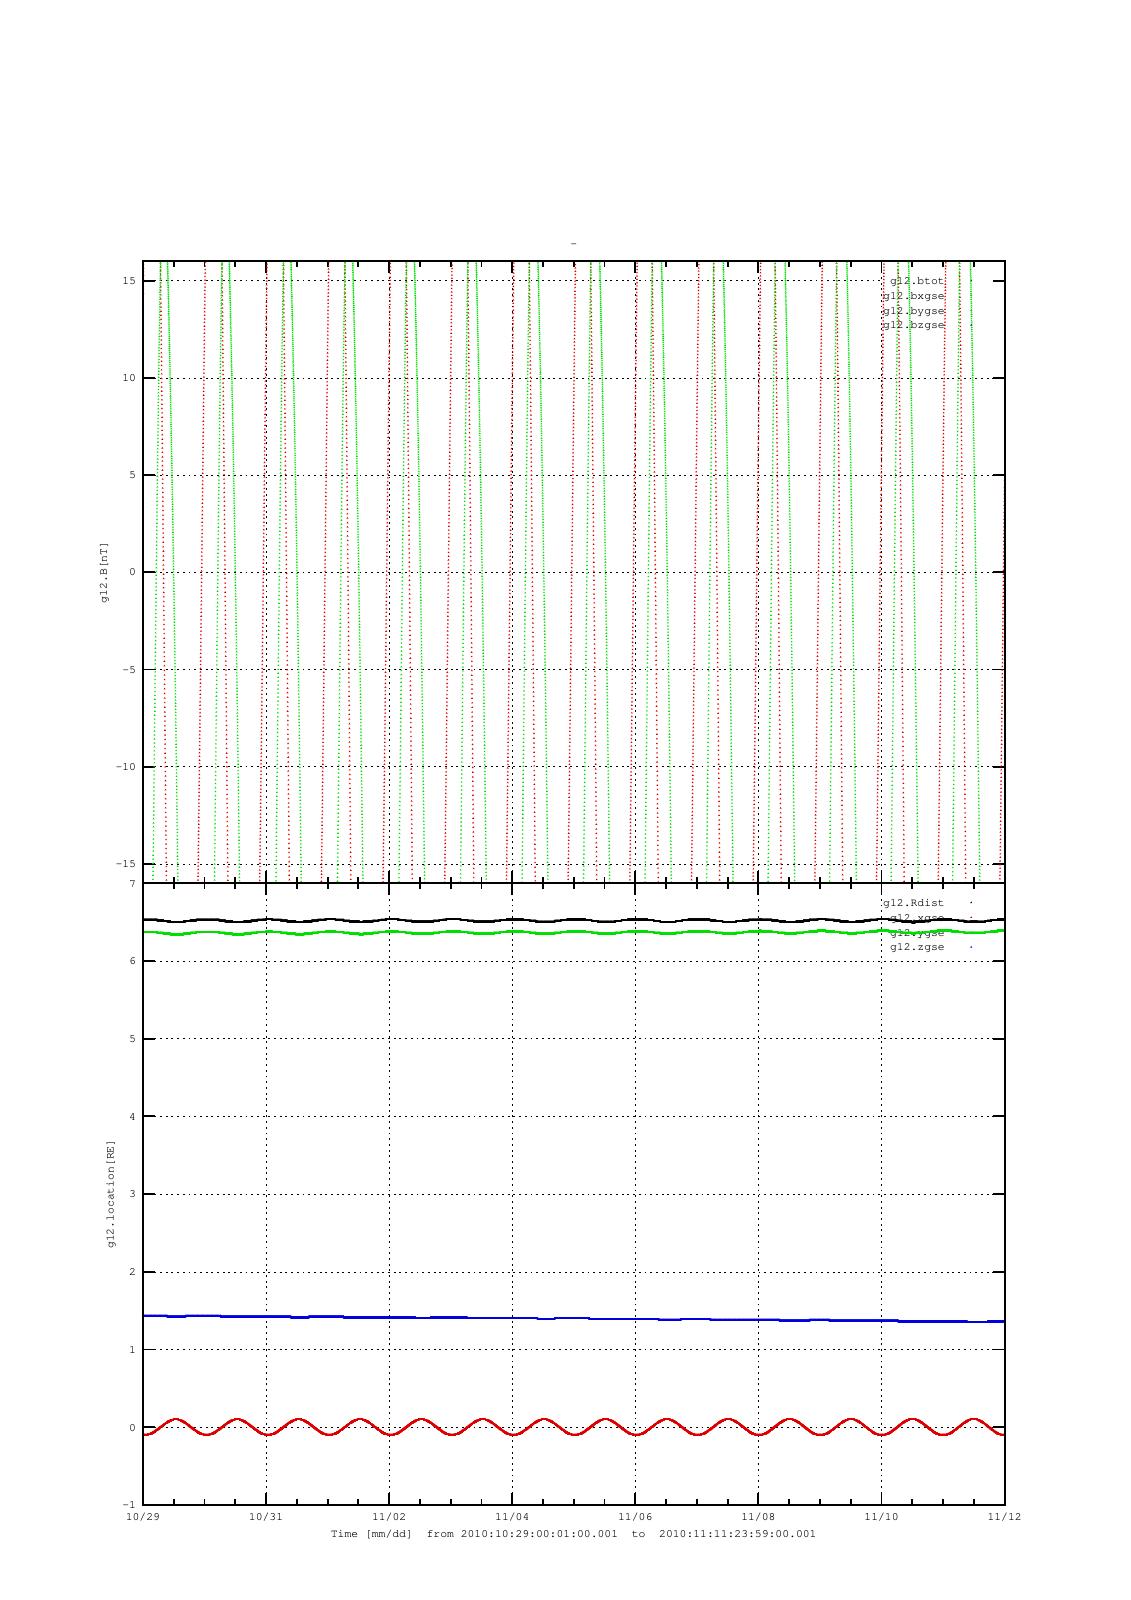Click the 7 tick on the location axis
The image size is (1131, 1600).
[132, 884]
